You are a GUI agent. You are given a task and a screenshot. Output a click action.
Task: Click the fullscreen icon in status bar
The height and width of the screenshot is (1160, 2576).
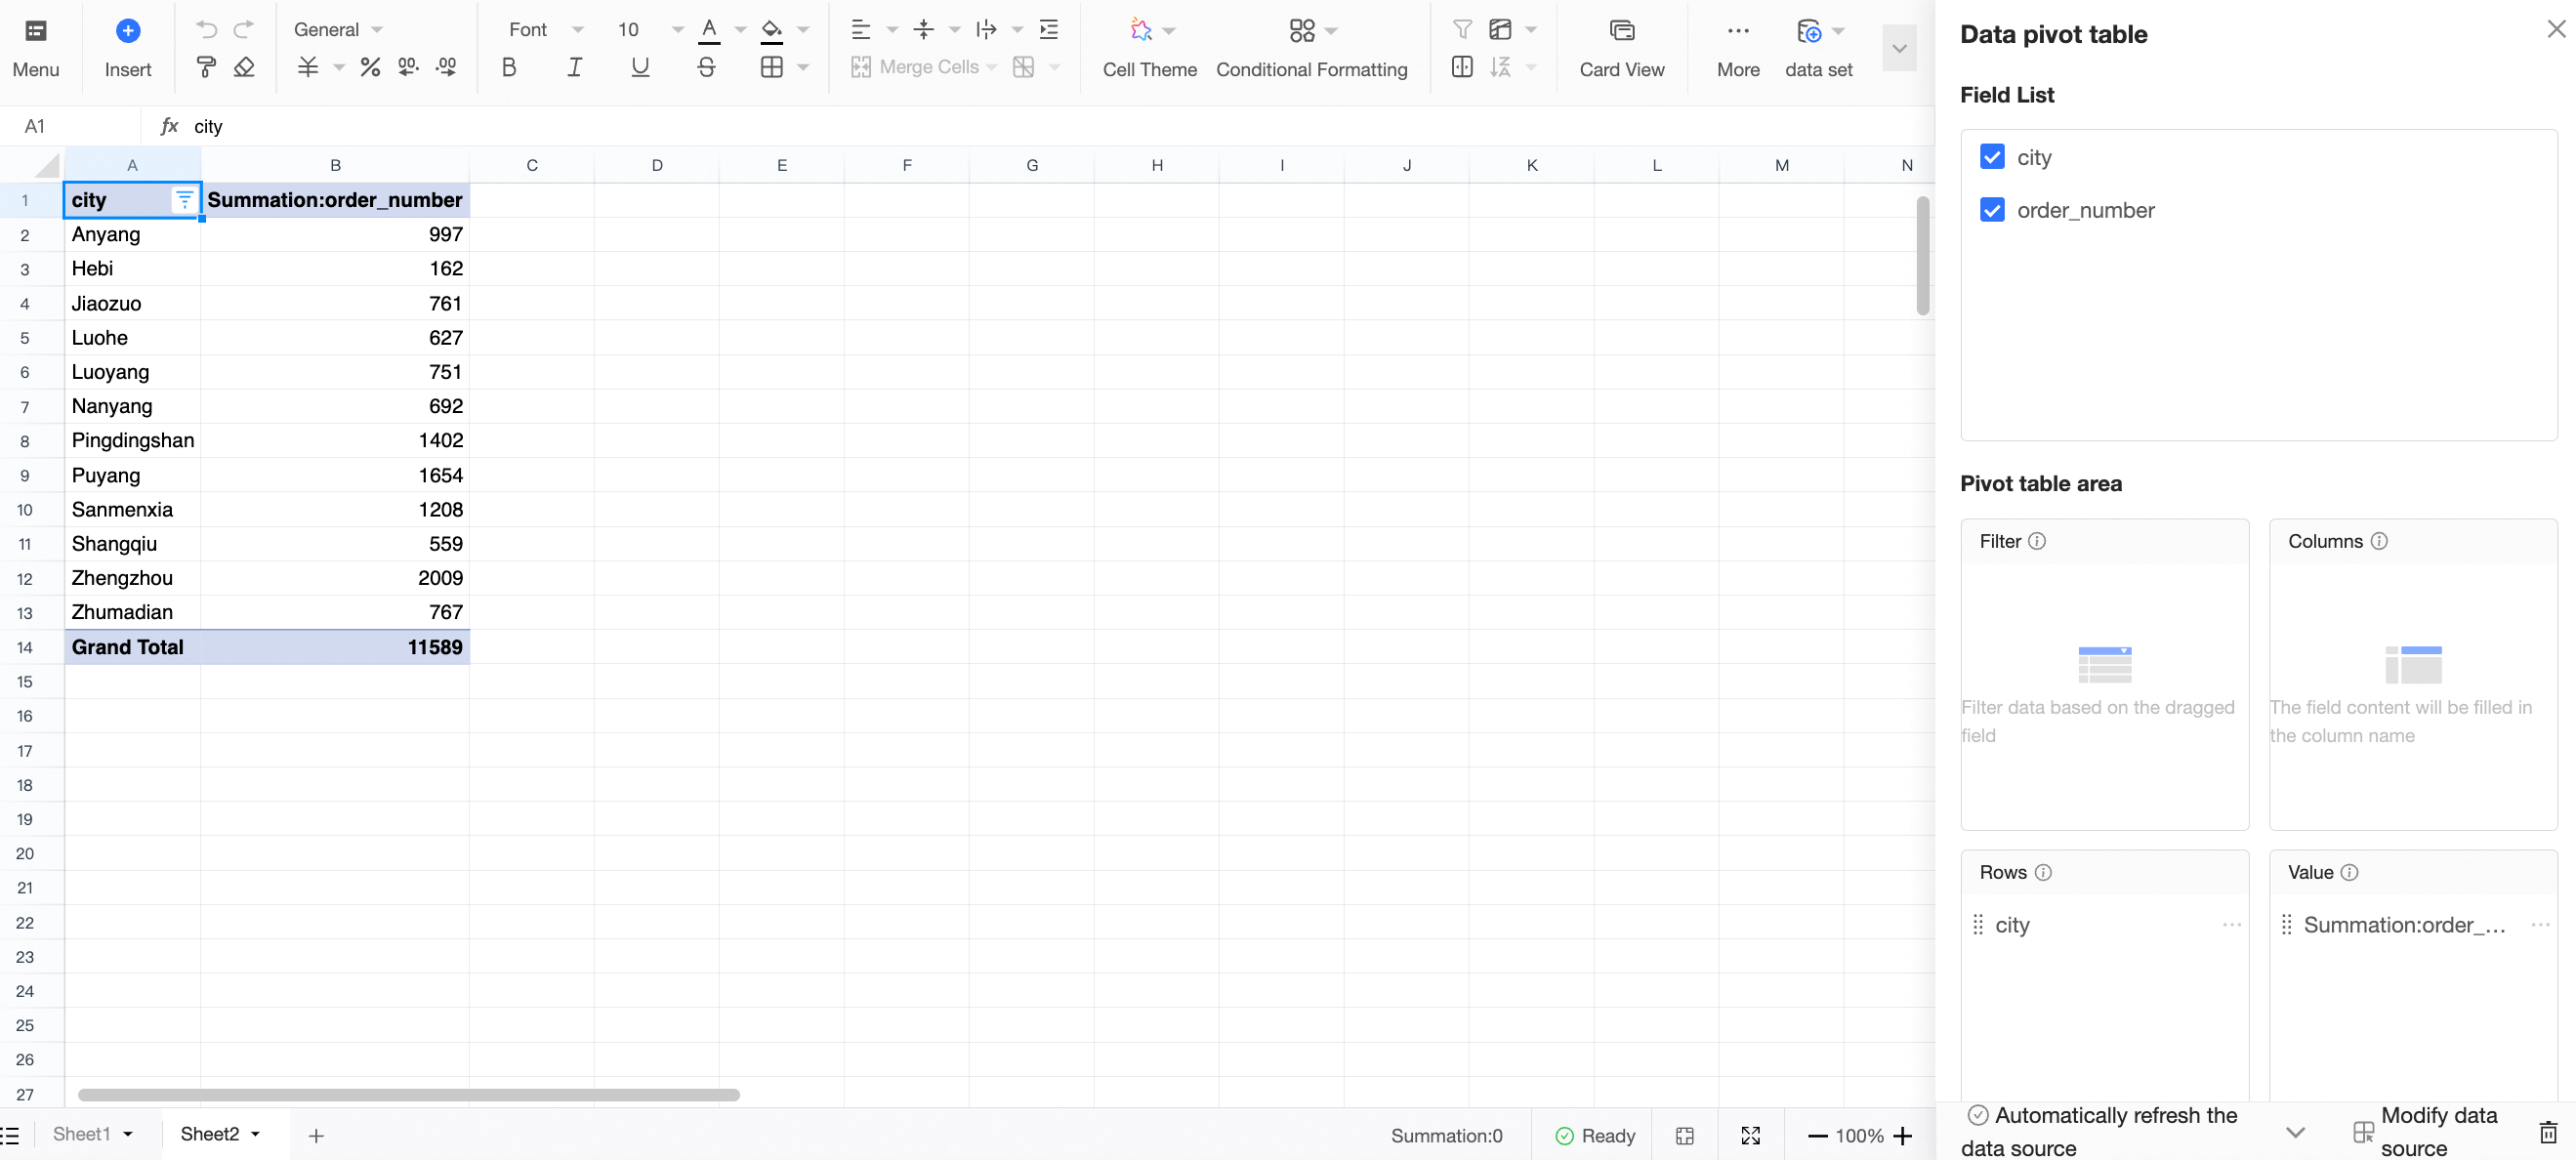[x=1750, y=1135]
